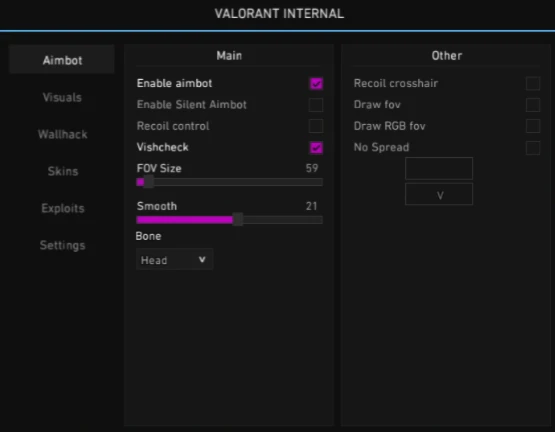Image resolution: width=555 pixels, height=432 pixels.
Task: Tick the Enable Silent Aimbot checkbox
Action: (x=316, y=105)
